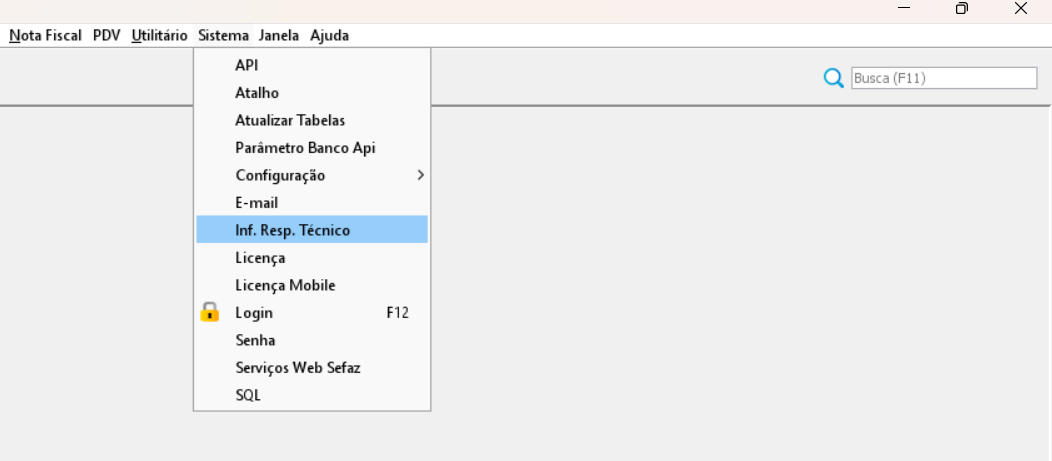Open the PDV menu

pos(106,35)
